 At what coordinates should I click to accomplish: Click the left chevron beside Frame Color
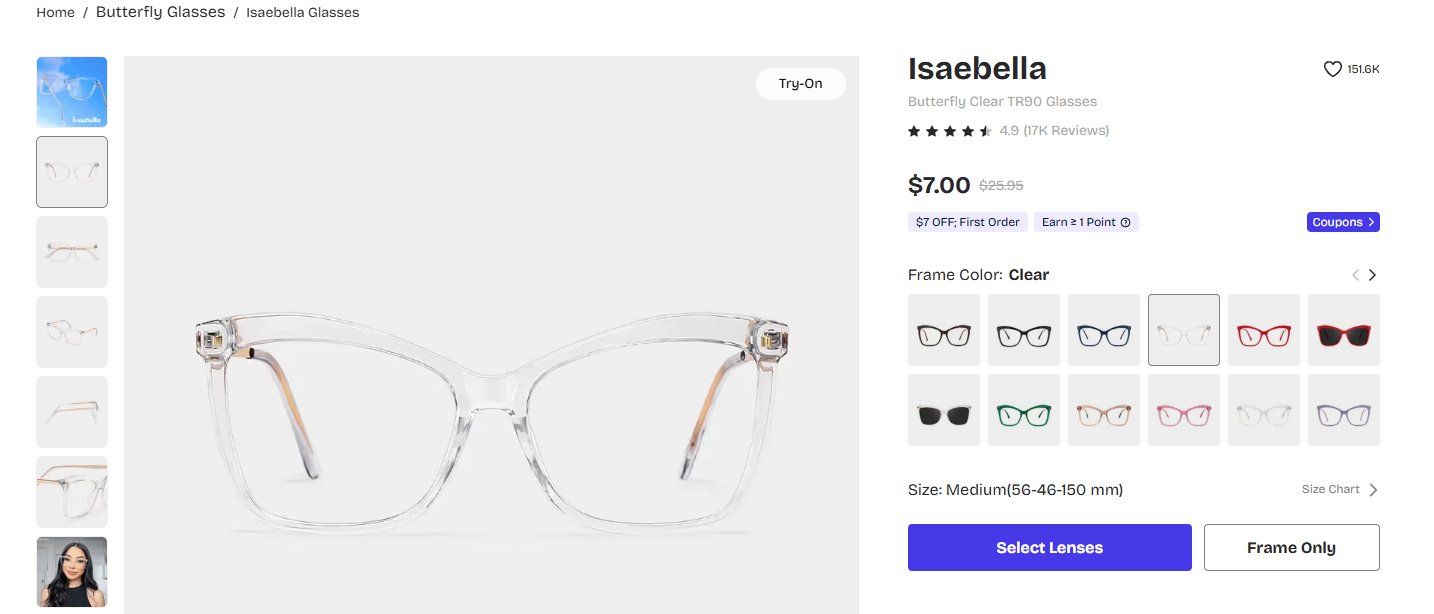point(1355,274)
